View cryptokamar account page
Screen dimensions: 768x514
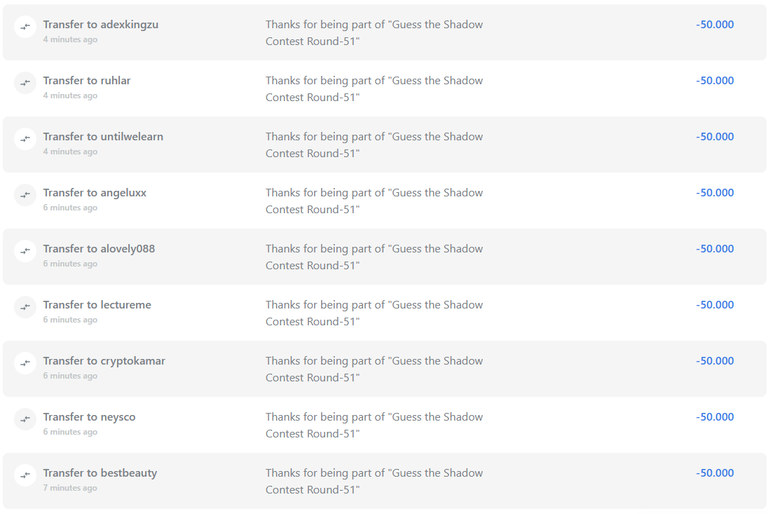pos(133,361)
